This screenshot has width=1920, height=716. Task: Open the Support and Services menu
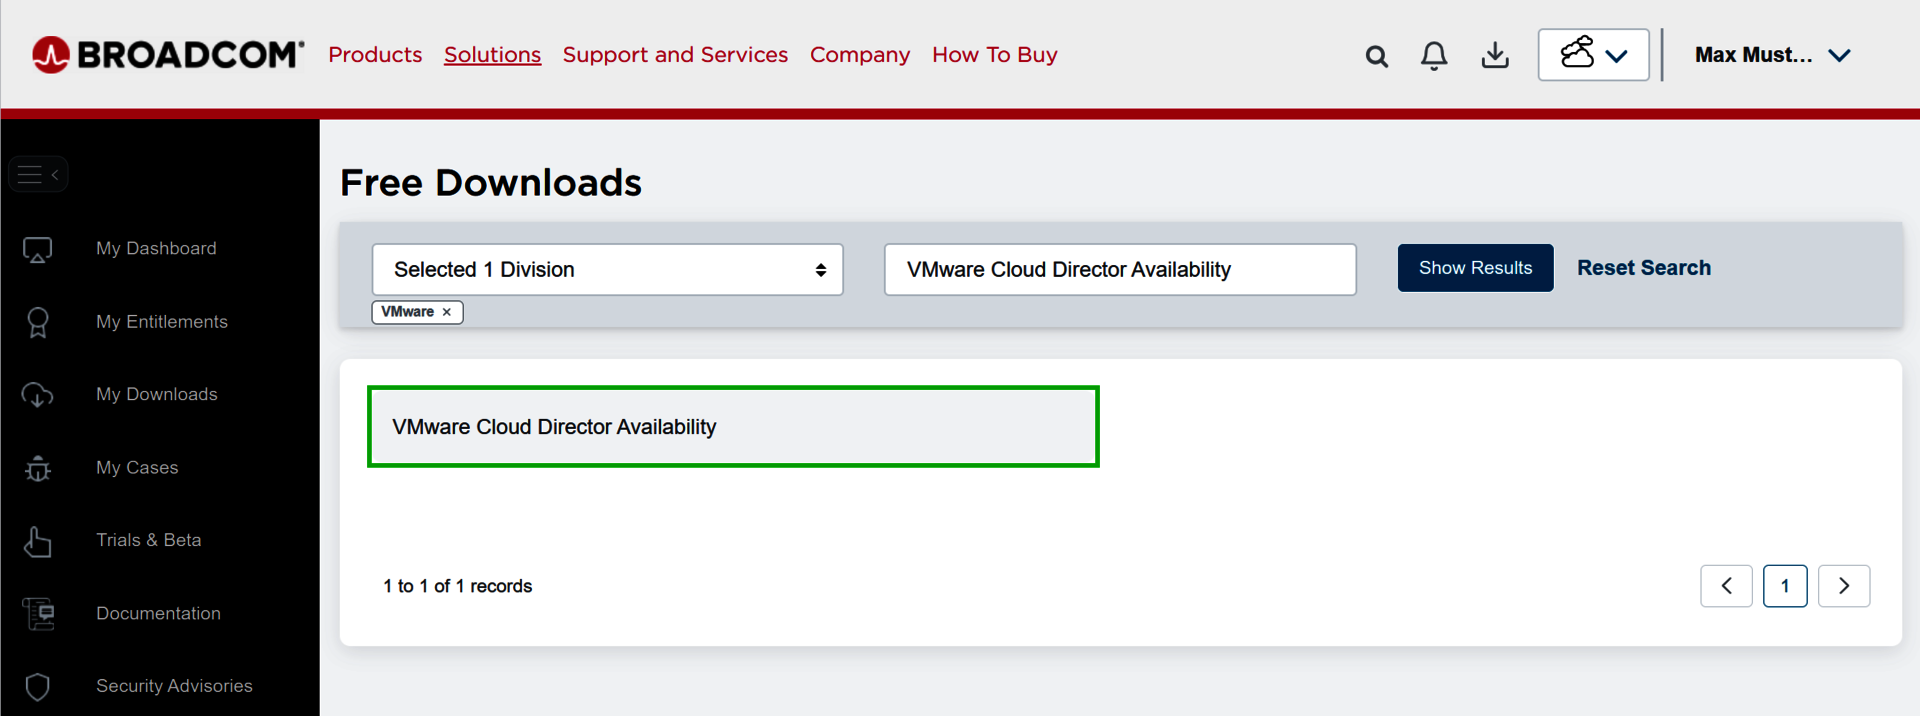click(x=675, y=55)
